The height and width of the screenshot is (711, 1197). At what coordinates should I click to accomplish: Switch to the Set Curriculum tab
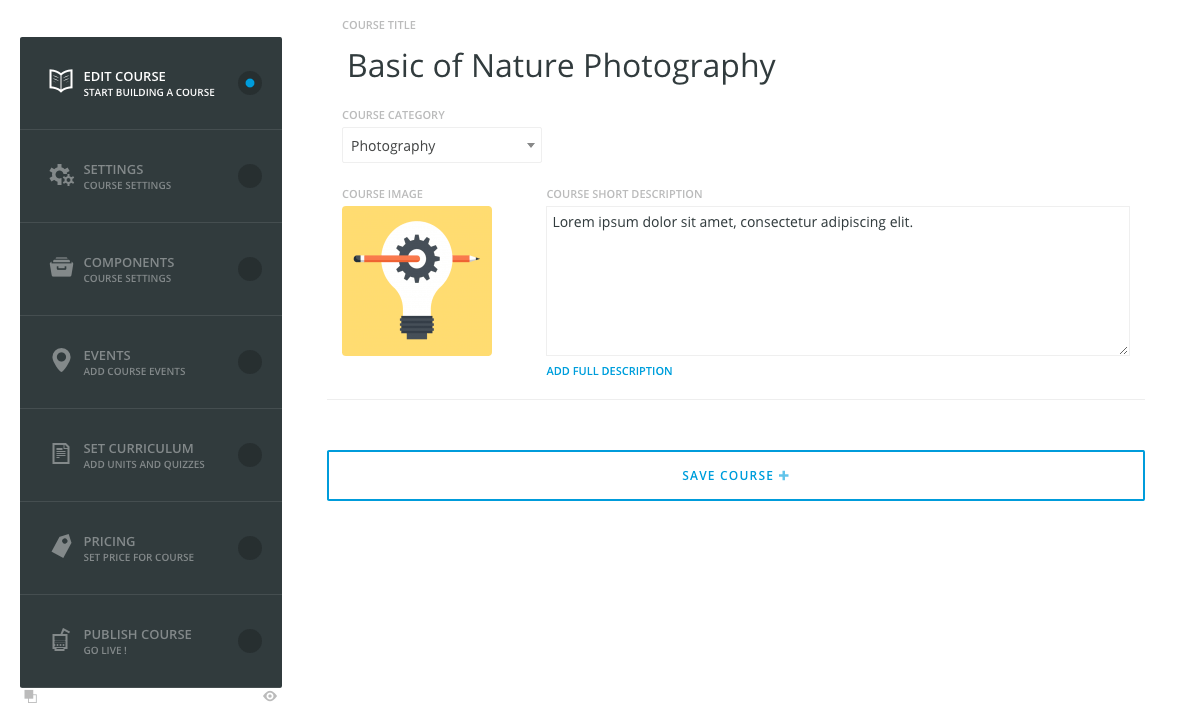point(138,449)
